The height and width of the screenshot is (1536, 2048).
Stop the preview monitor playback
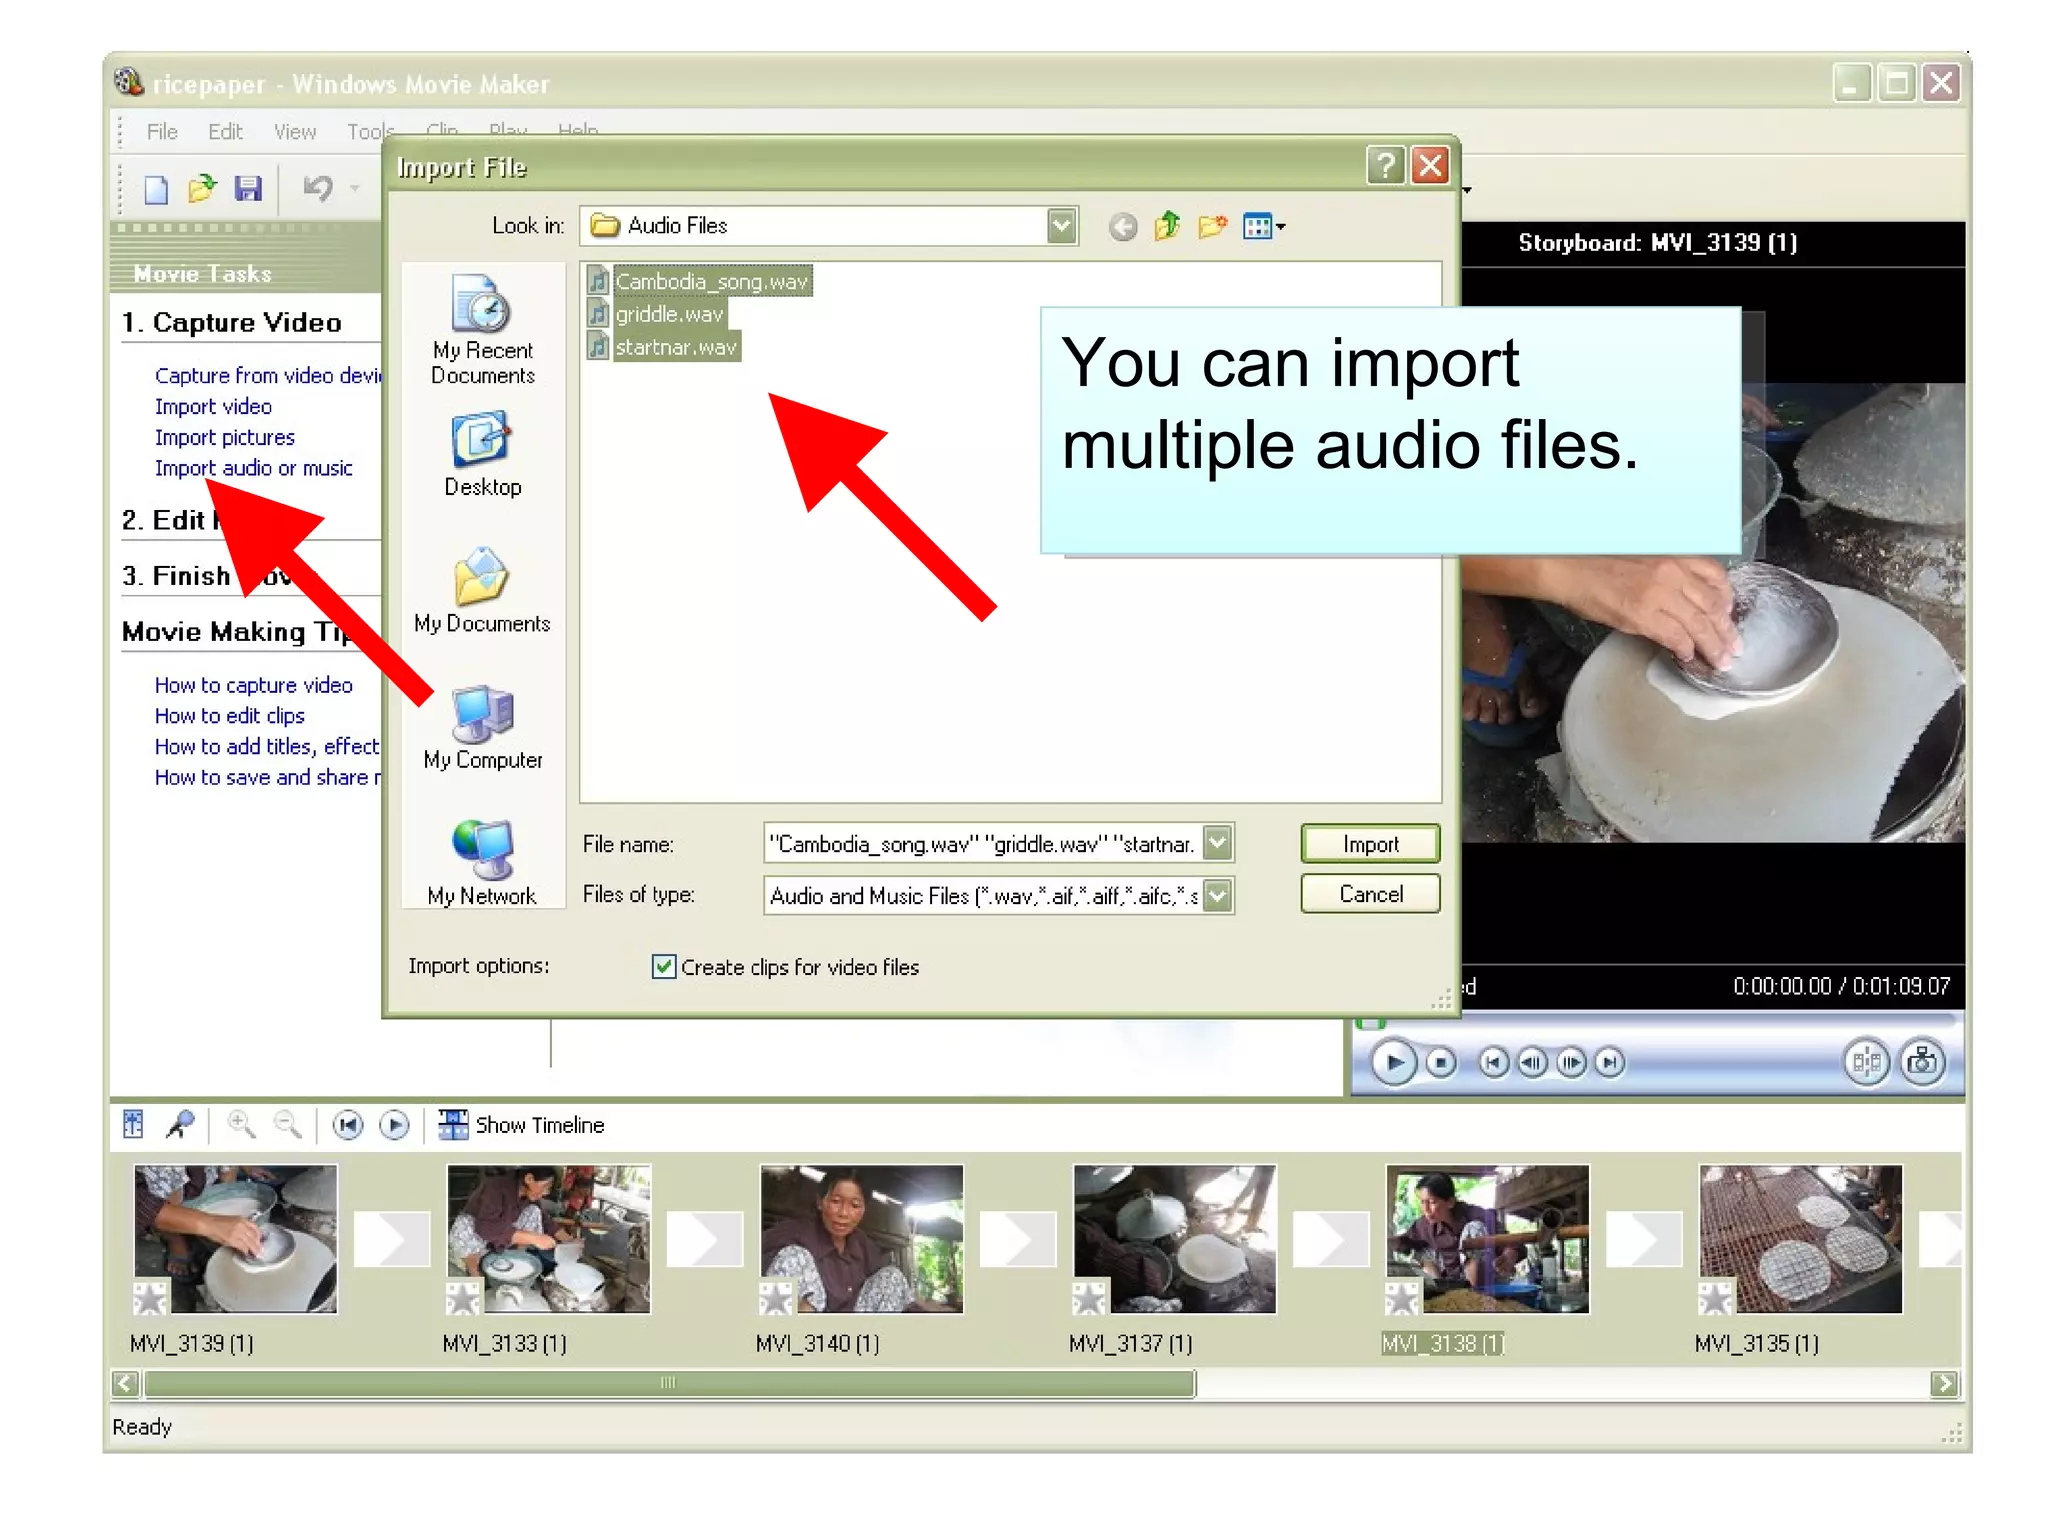1440,1062
